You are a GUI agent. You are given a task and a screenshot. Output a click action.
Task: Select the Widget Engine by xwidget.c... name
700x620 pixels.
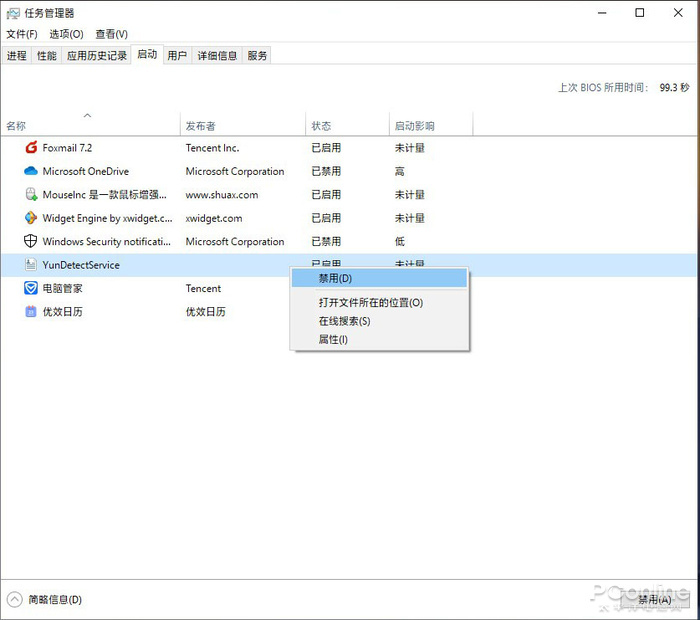point(107,218)
